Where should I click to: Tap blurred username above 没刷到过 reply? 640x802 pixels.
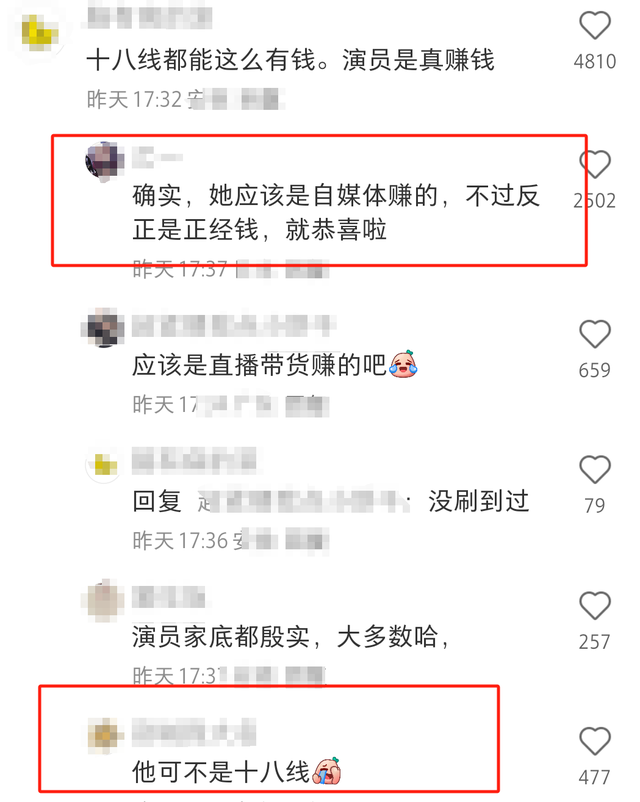coord(194,460)
